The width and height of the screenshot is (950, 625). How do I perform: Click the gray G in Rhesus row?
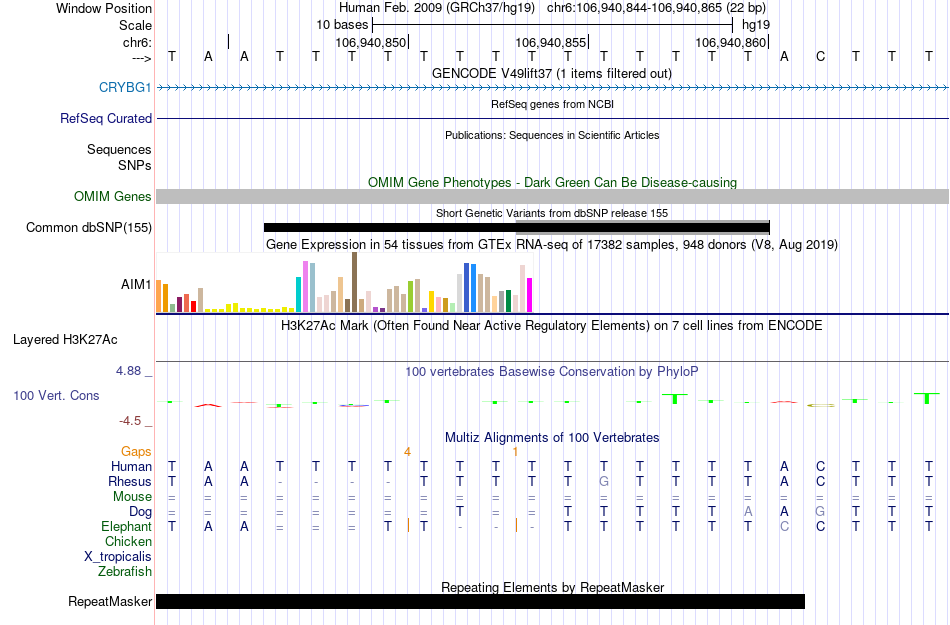(x=603, y=481)
